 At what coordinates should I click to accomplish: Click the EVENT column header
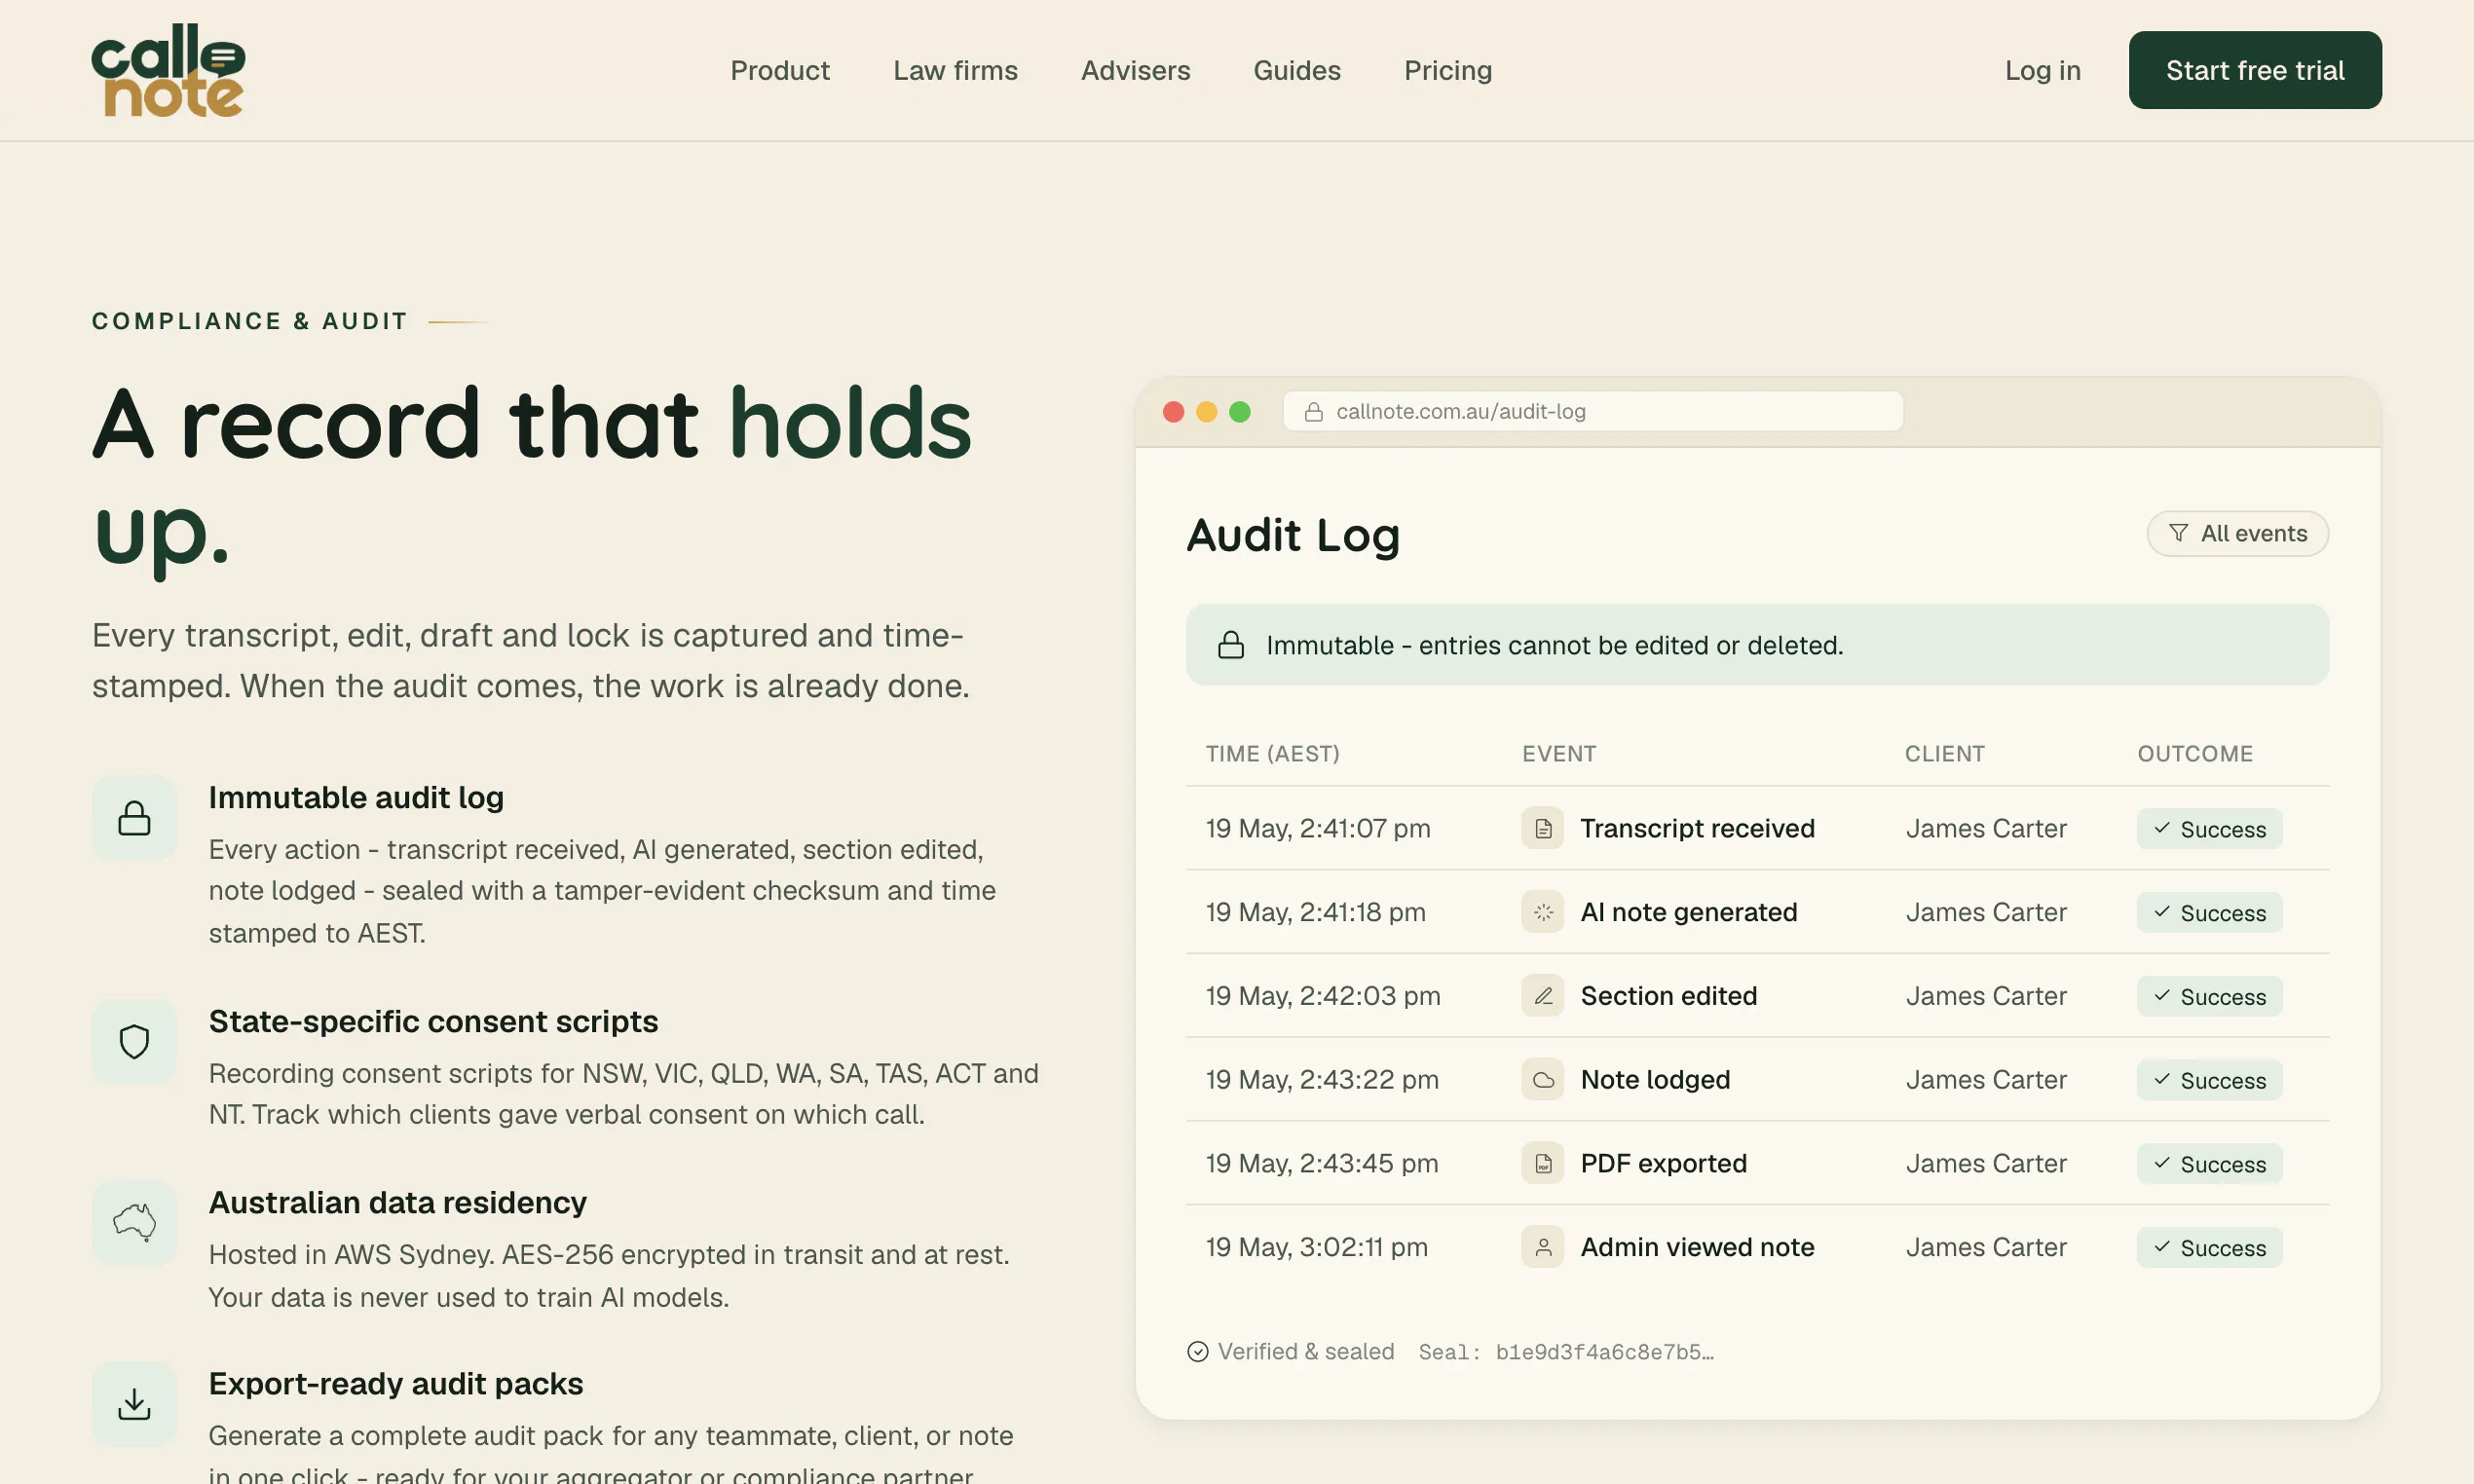click(1559, 754)
